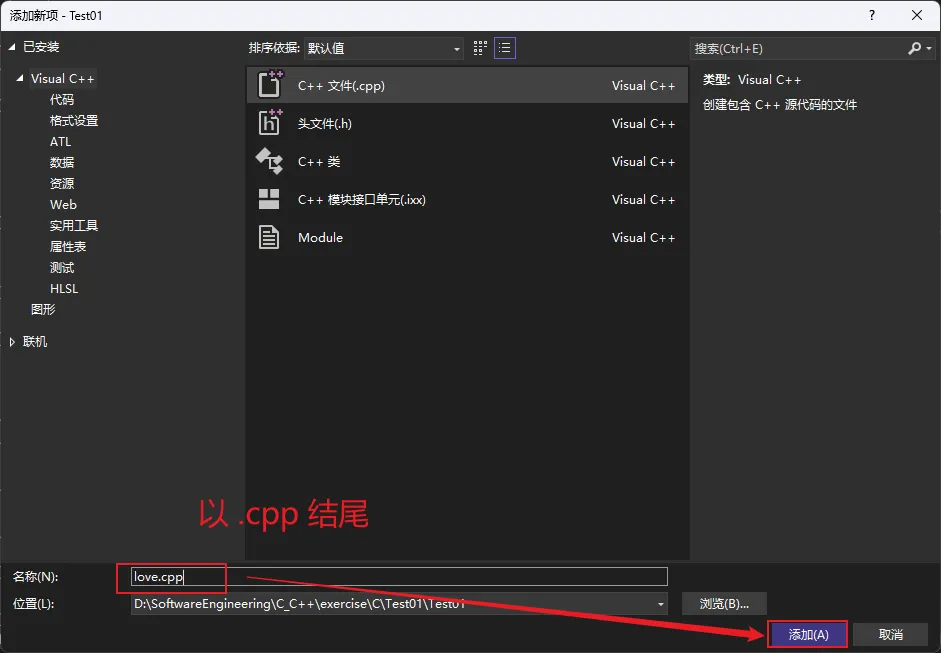Expand the 联机 tree section
Viewport: 941px width, 653px height.
point(12,342)
